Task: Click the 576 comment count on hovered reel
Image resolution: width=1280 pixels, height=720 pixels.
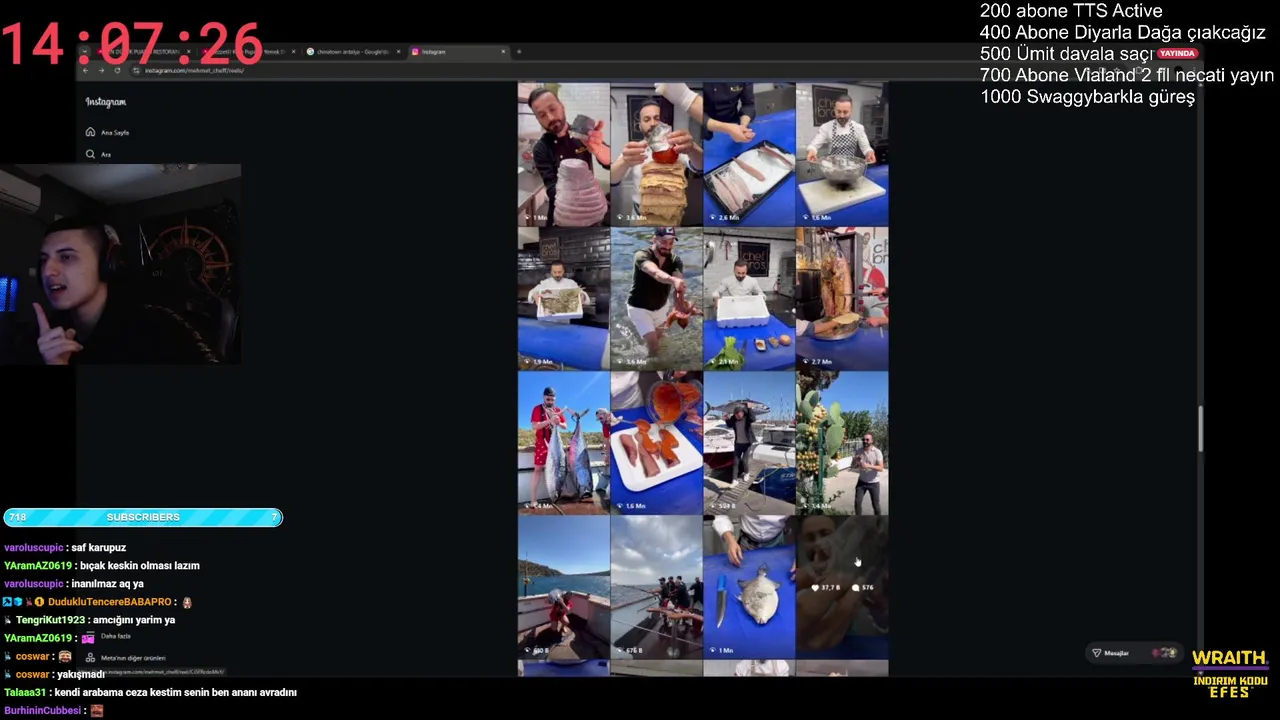Action: [x=862, y=587]
